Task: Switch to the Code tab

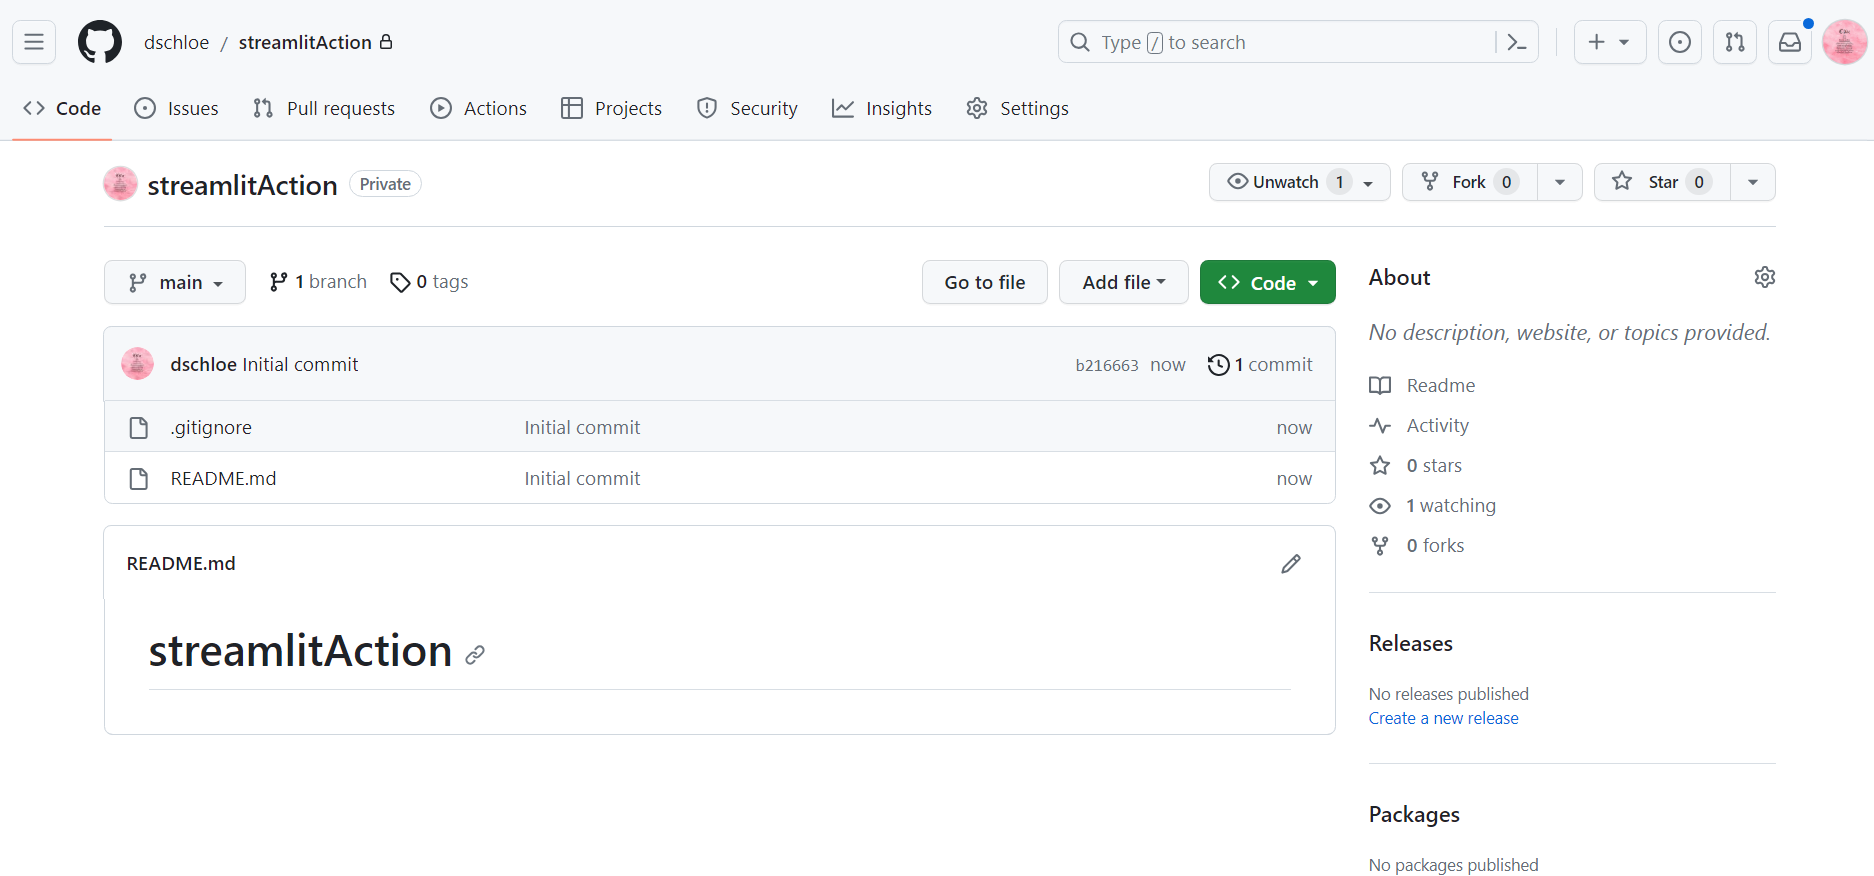Action: click(62, 108)
